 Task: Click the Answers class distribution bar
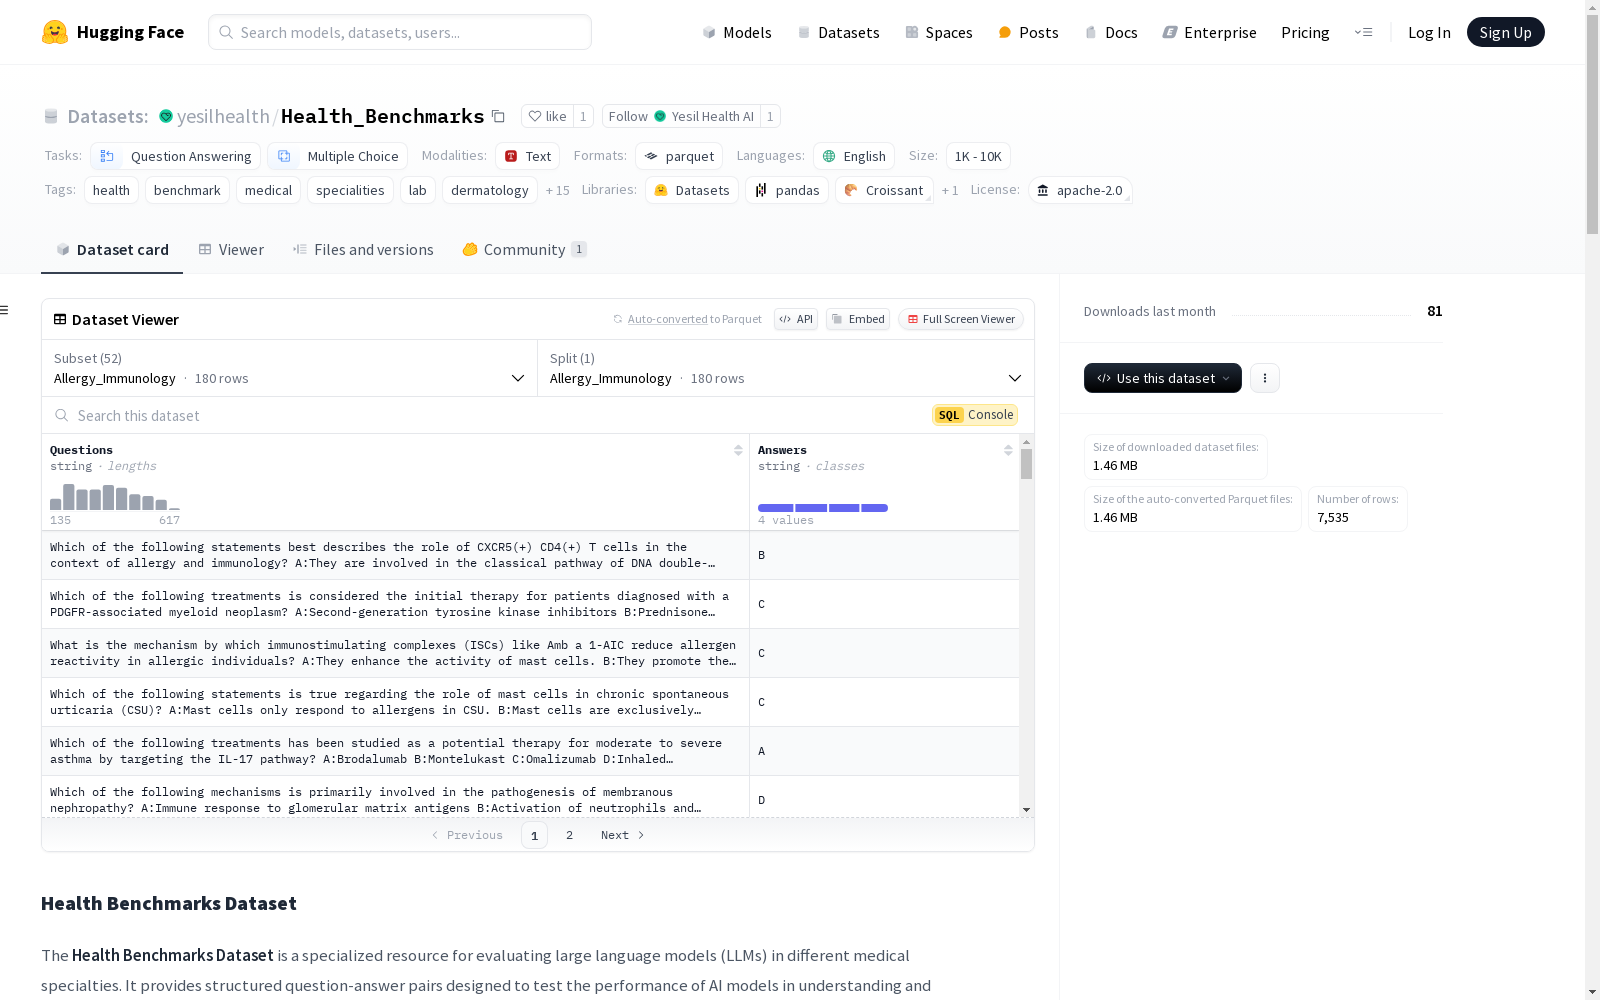823,508
